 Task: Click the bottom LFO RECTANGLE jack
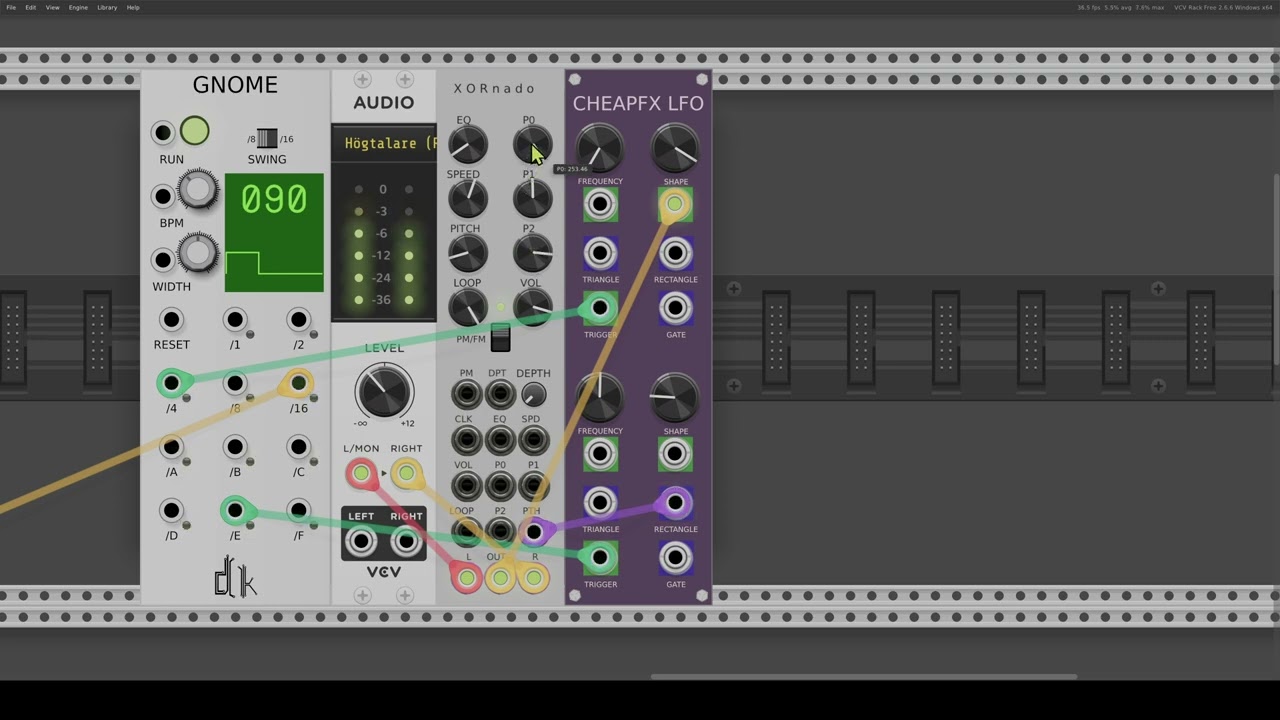(675, 503)
